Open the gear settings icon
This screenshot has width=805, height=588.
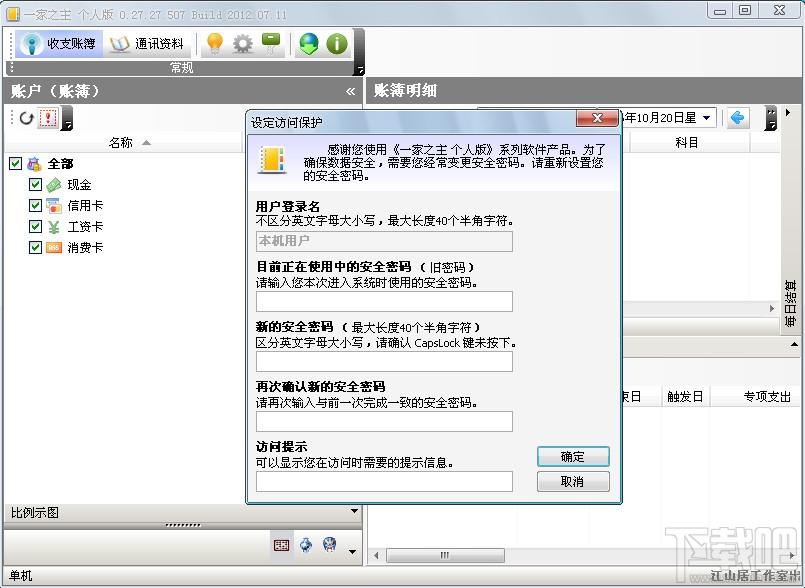[242, 44]
